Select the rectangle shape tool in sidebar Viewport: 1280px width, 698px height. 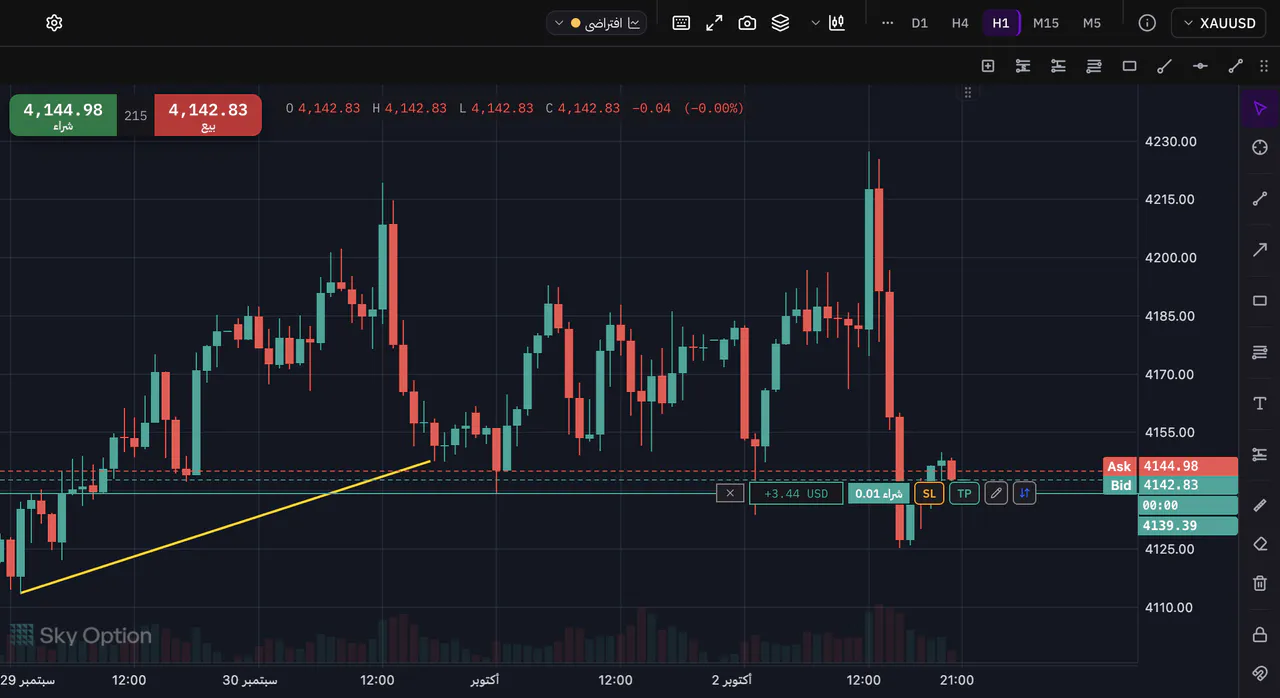click(1260, 301)
